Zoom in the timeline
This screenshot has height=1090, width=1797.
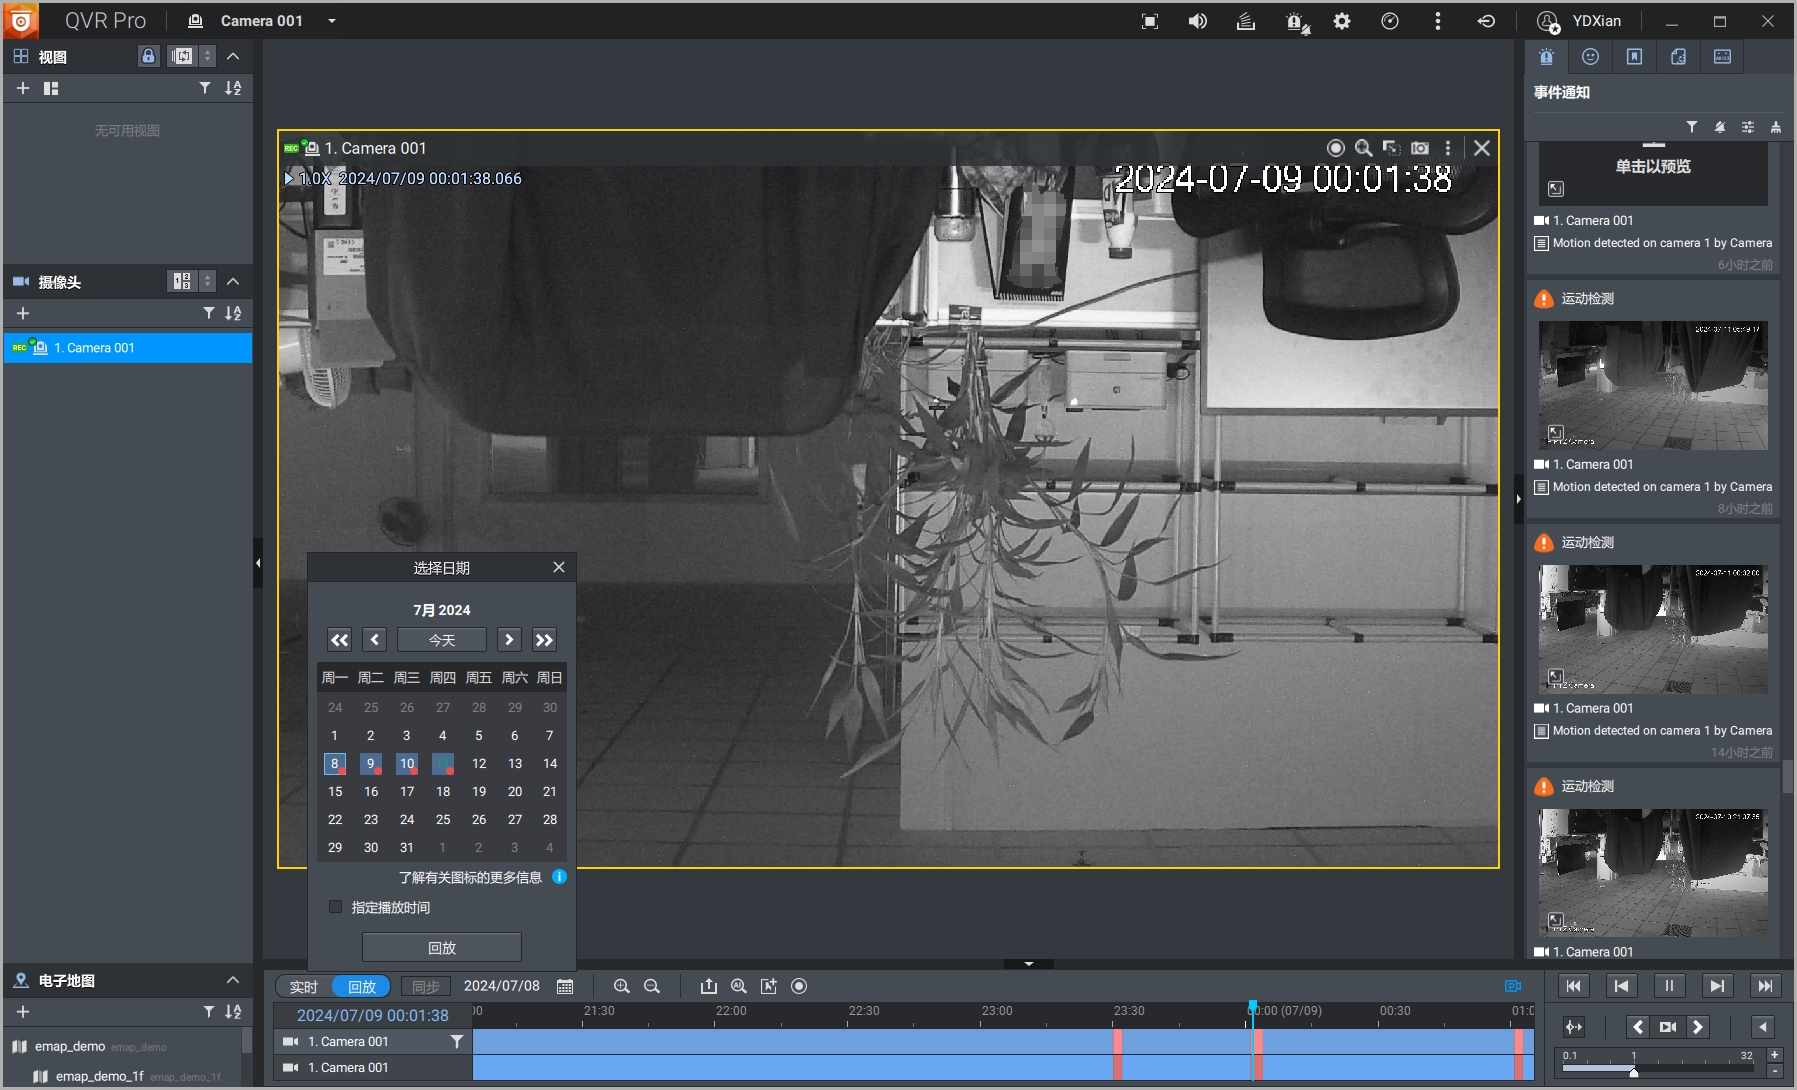[x=621, y=987]
